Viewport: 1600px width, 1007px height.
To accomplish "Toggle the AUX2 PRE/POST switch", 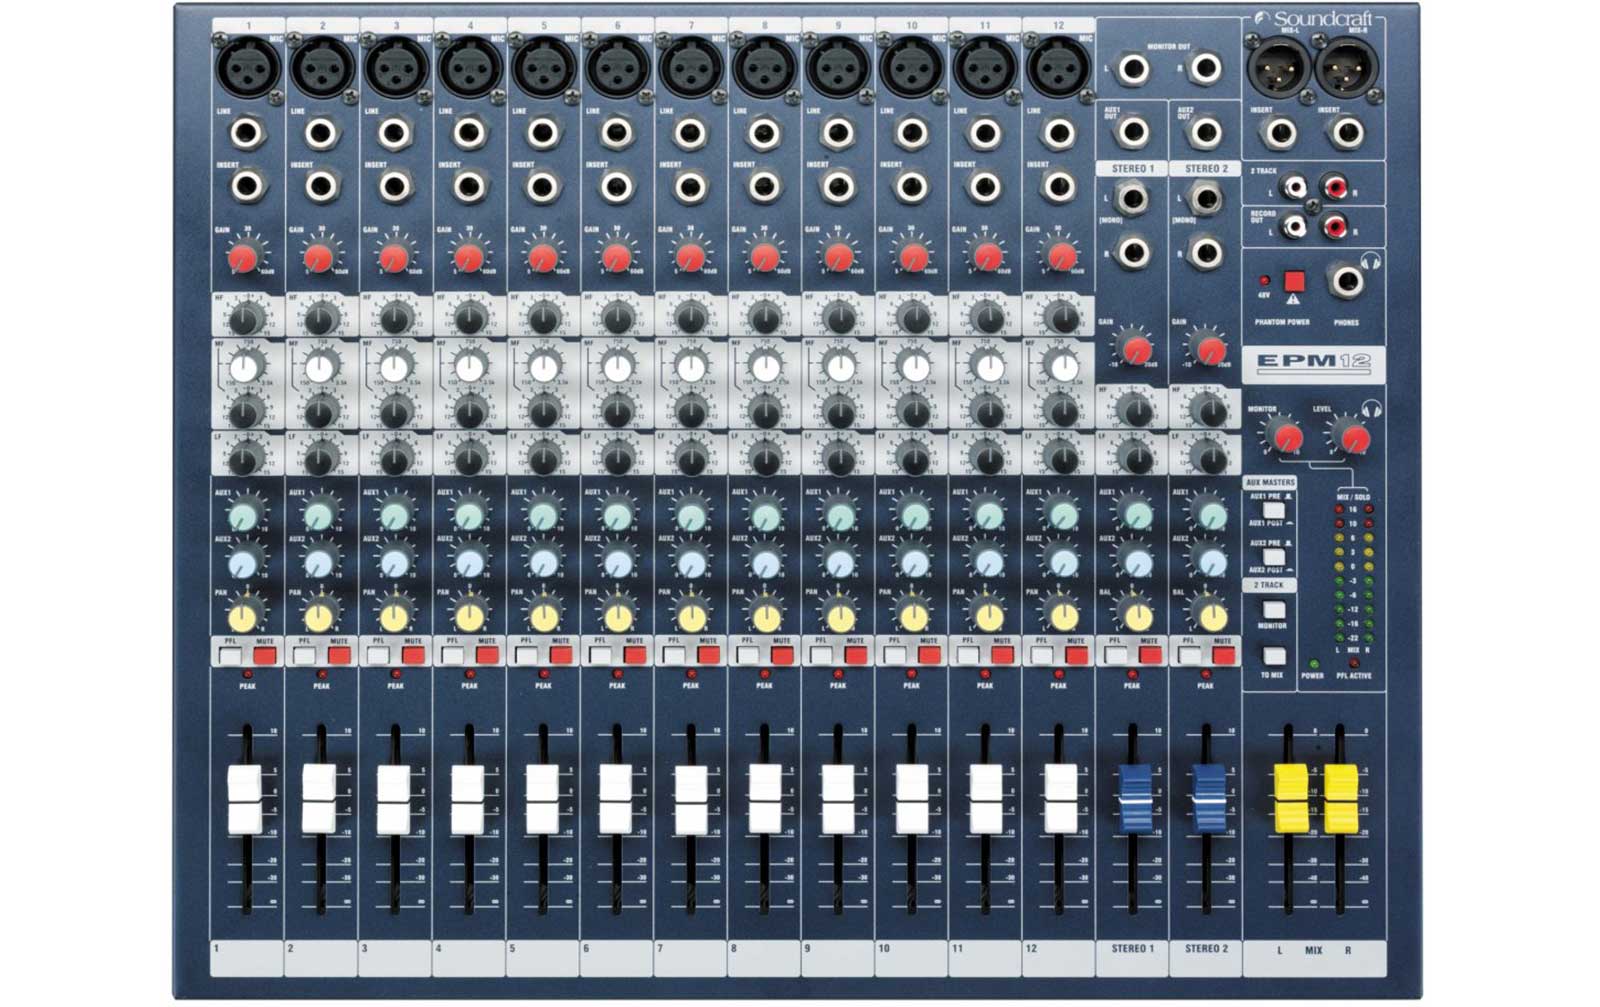I will click(x=1273, y=557).
